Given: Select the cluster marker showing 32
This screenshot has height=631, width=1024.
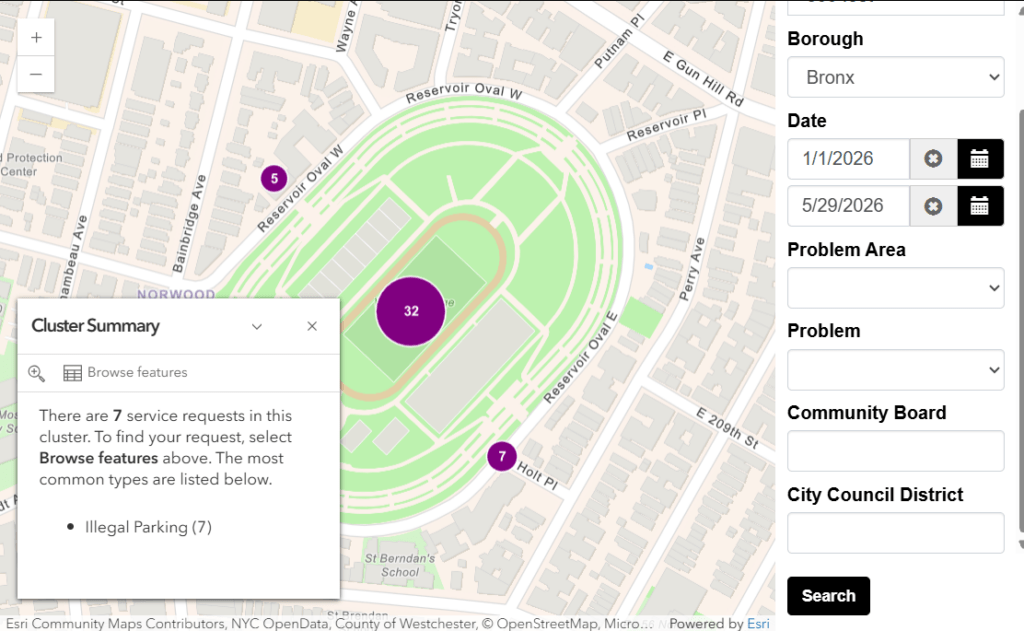Looking at the screenshot, I should [x=411, y=312].
